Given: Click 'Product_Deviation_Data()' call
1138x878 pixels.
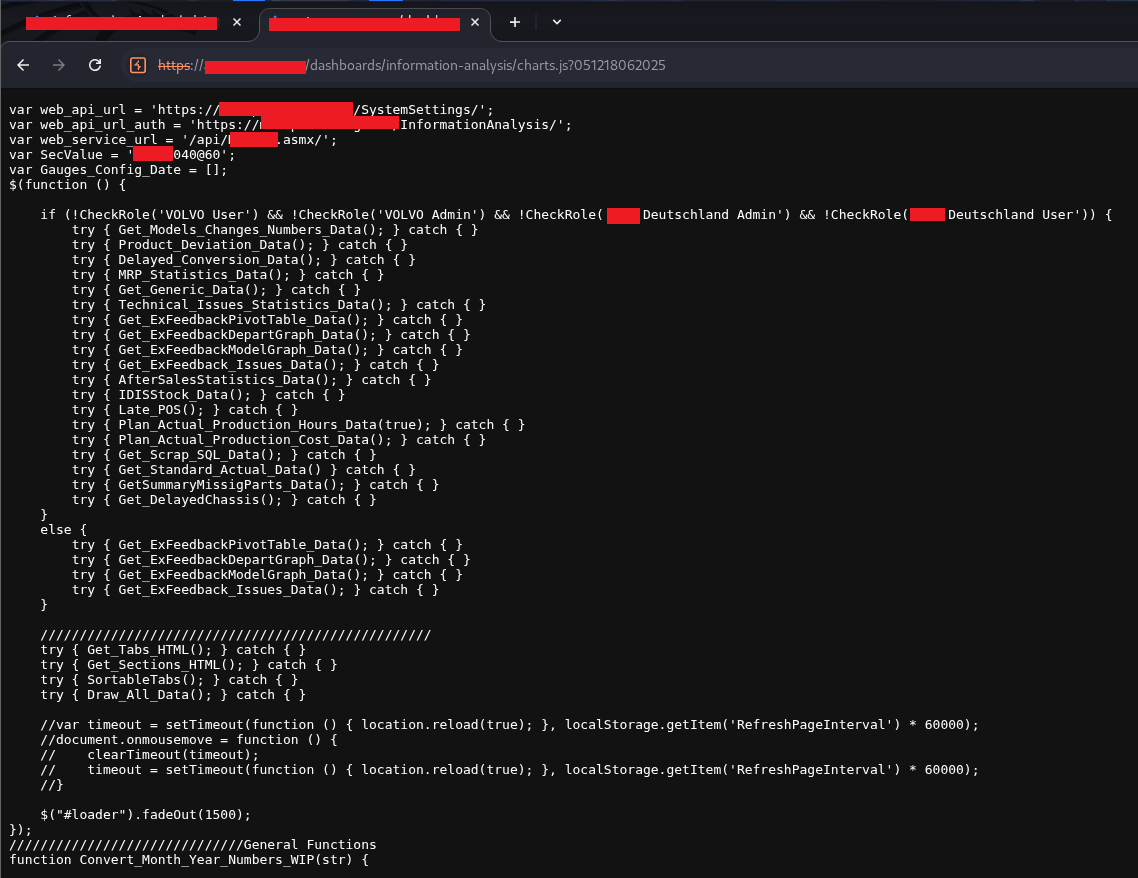Looking at the screenshot, I should [x=216, y=245].
